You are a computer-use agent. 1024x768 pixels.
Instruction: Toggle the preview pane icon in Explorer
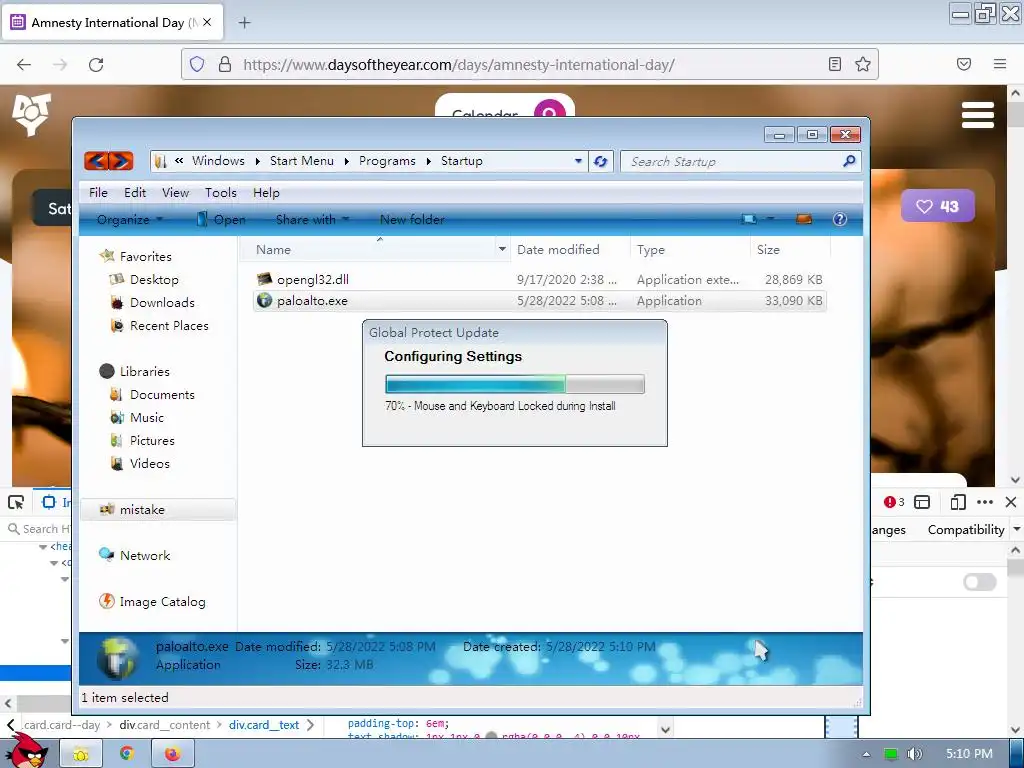pos(804,219)
